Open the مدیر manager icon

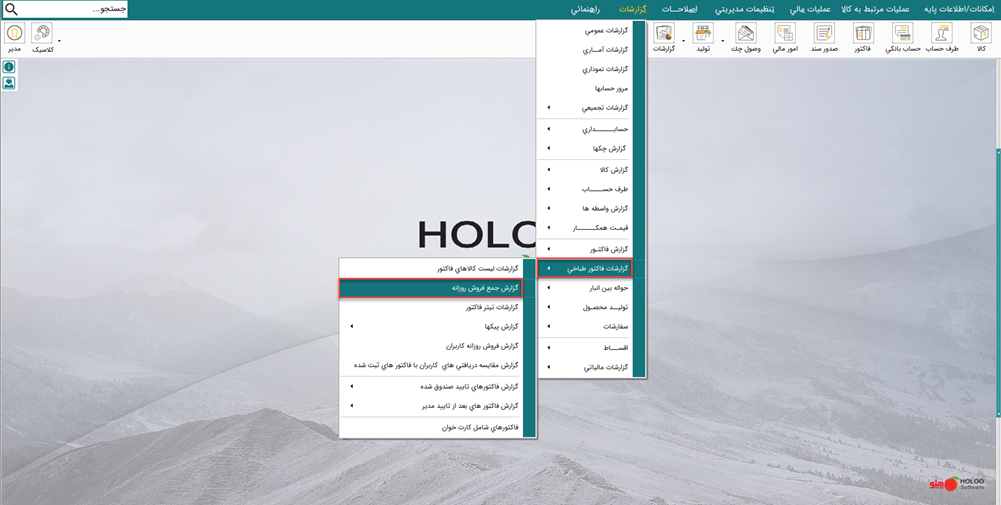click(x=14, y=38)
